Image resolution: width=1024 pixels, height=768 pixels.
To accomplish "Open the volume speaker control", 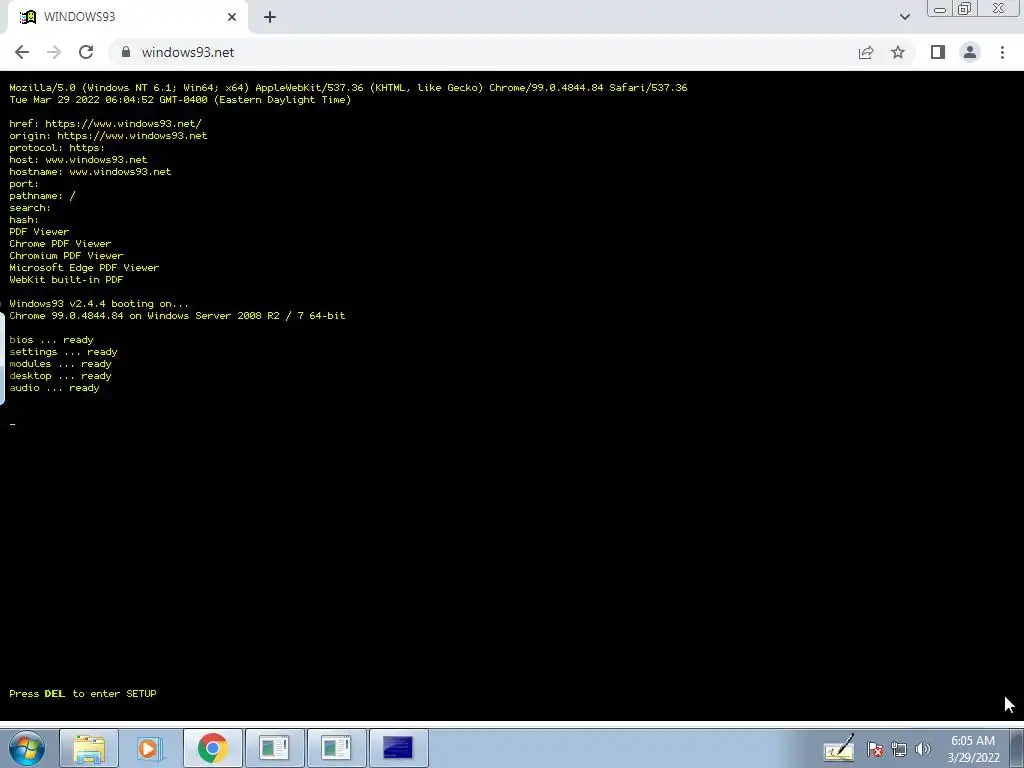I will [923, 750].
